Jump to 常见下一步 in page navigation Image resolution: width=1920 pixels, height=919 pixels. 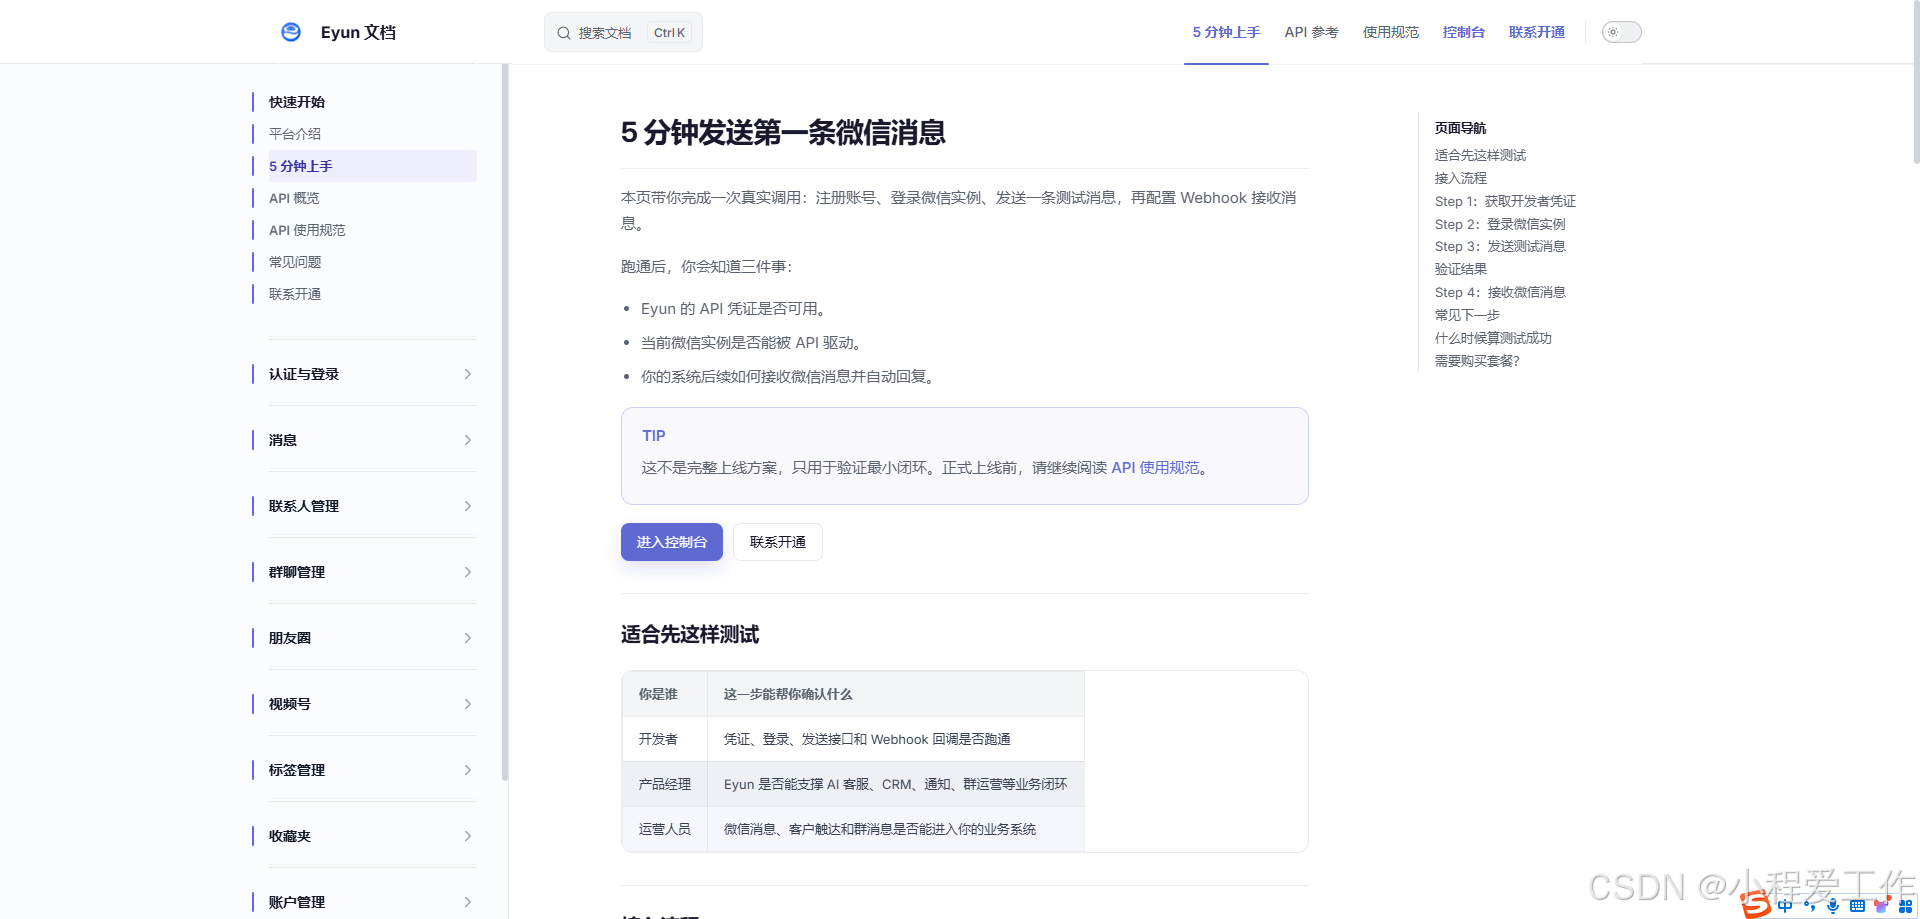1467,315
